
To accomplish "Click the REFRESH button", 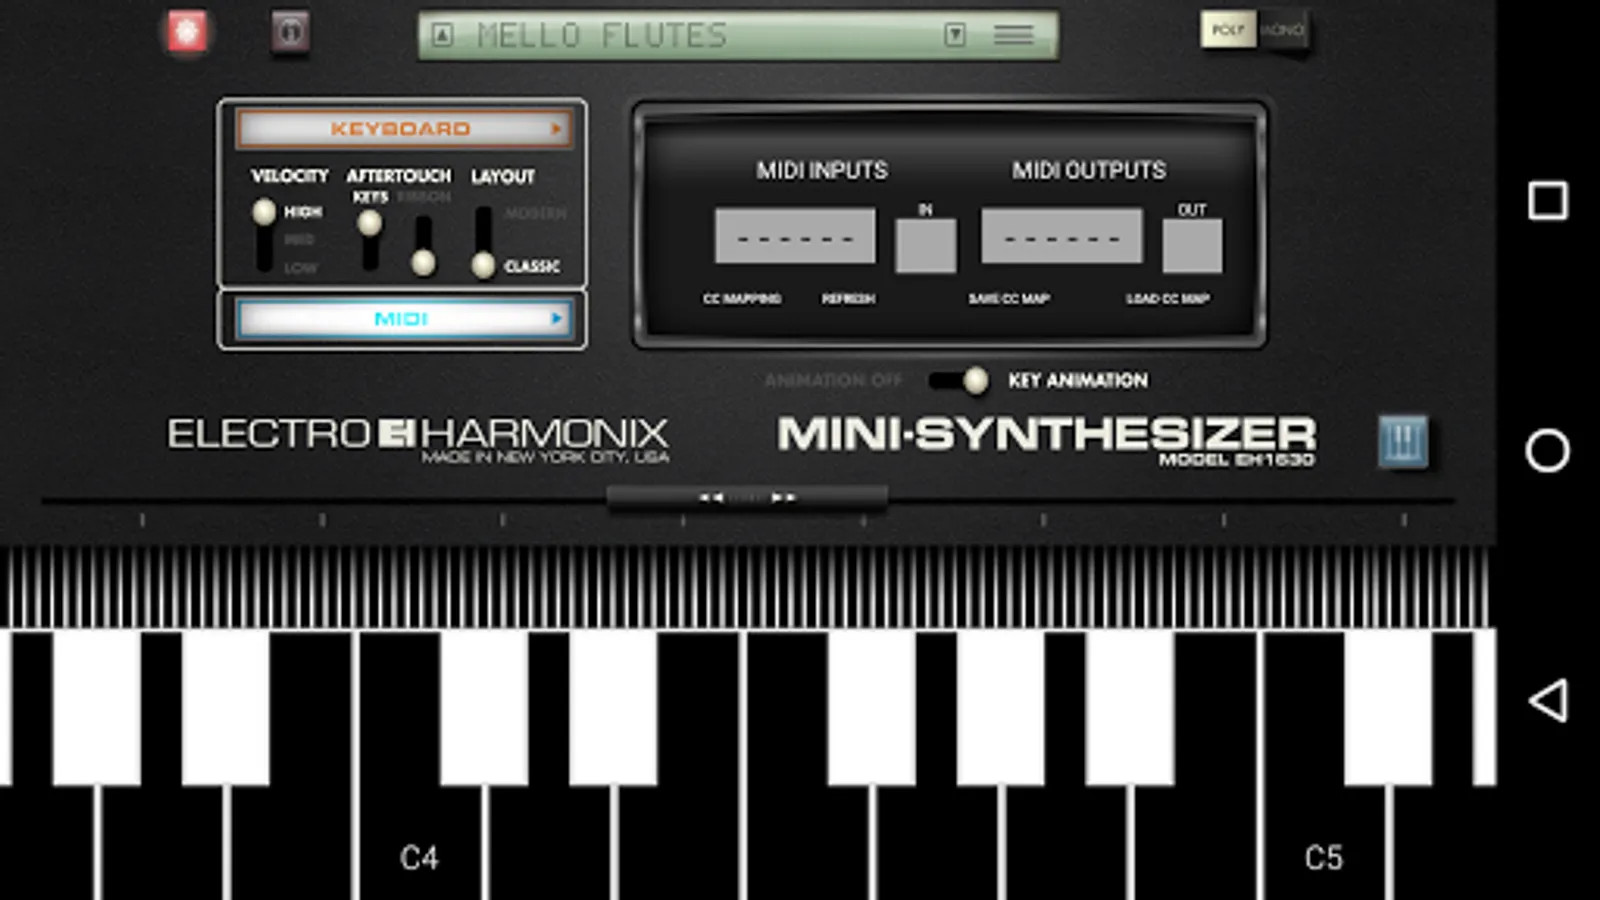I will [x=848, y=298].
